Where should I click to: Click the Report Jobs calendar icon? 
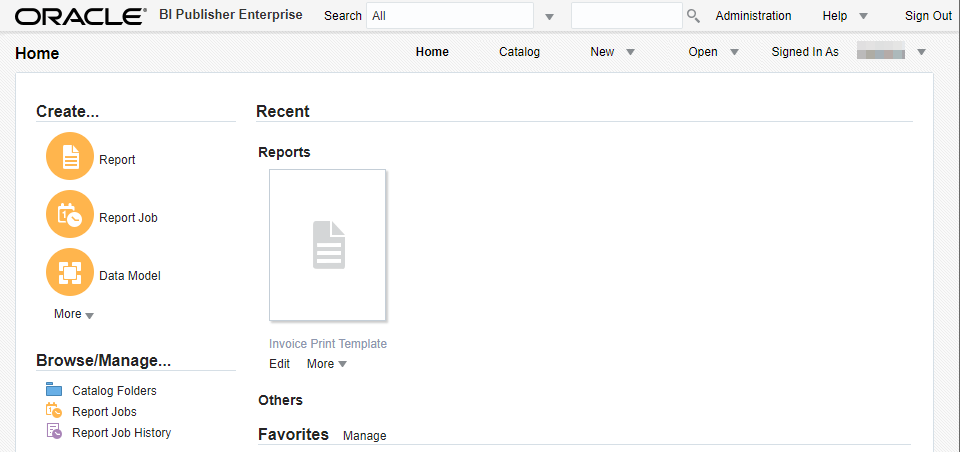pos(54,410)
